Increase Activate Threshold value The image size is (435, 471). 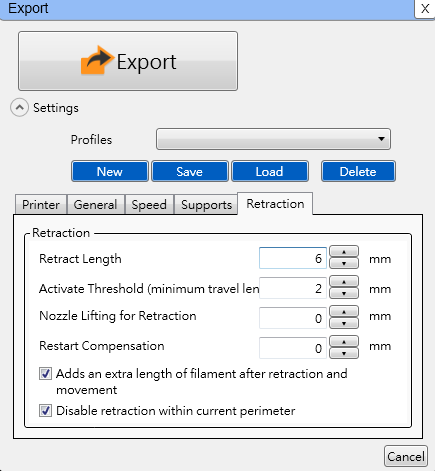pyautogui.click(x=344, y=282)
